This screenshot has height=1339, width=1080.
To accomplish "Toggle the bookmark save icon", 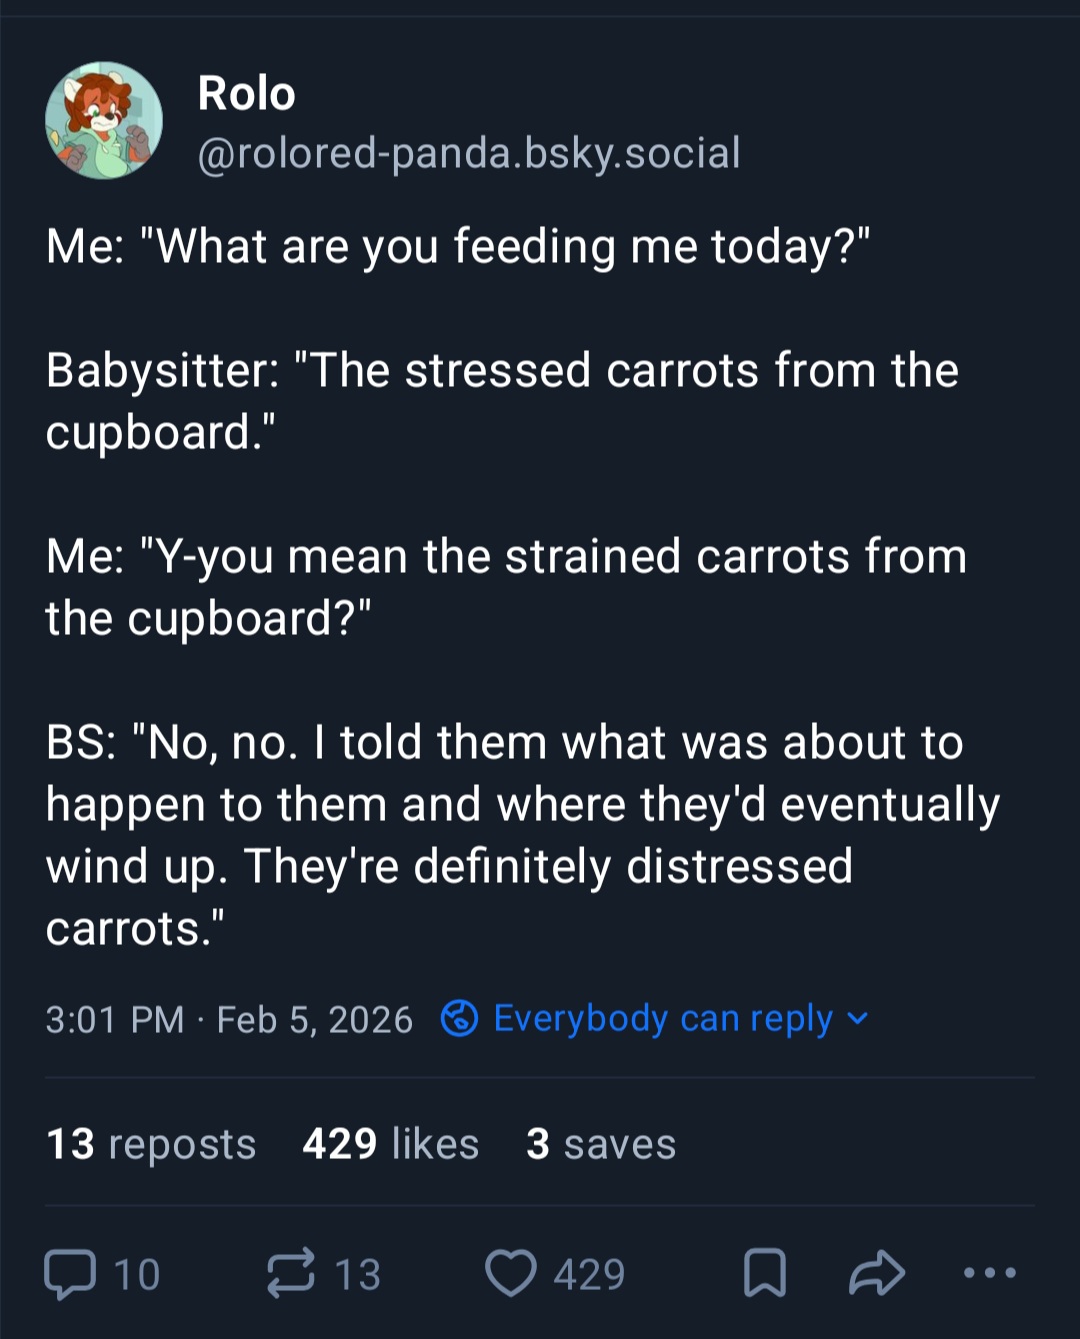I will point(765,1274).
